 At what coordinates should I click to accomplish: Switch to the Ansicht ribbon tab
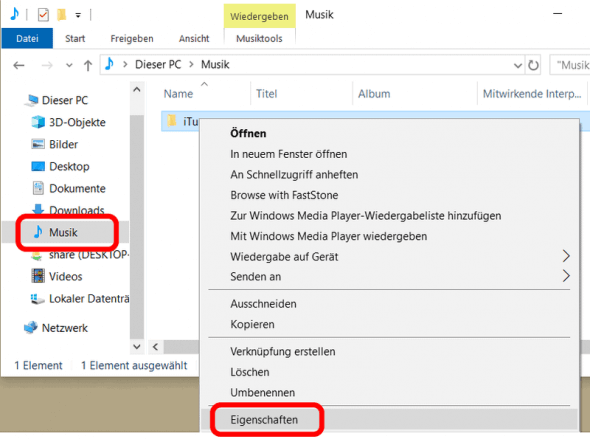pyautogui.click(x=194, y=38)
